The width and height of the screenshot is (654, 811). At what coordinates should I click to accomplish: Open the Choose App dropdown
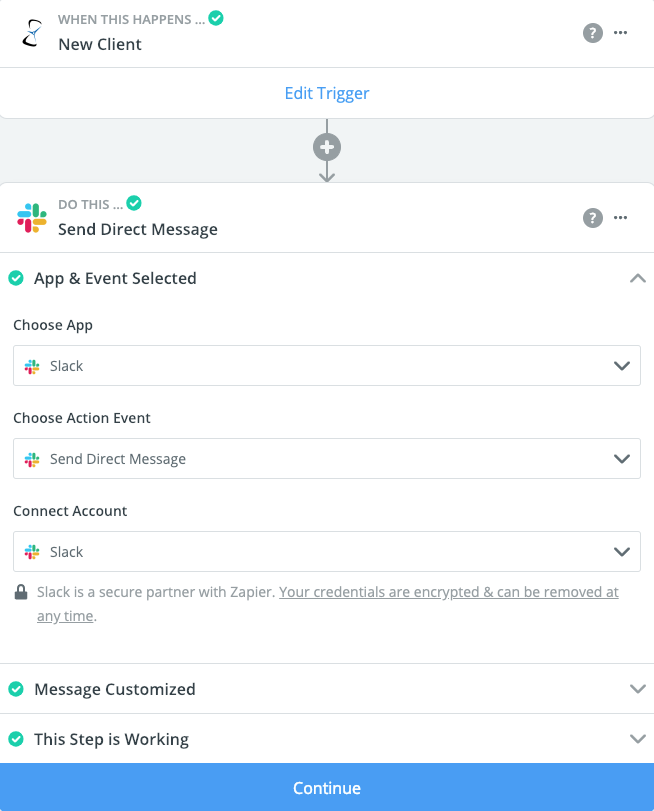327,366
